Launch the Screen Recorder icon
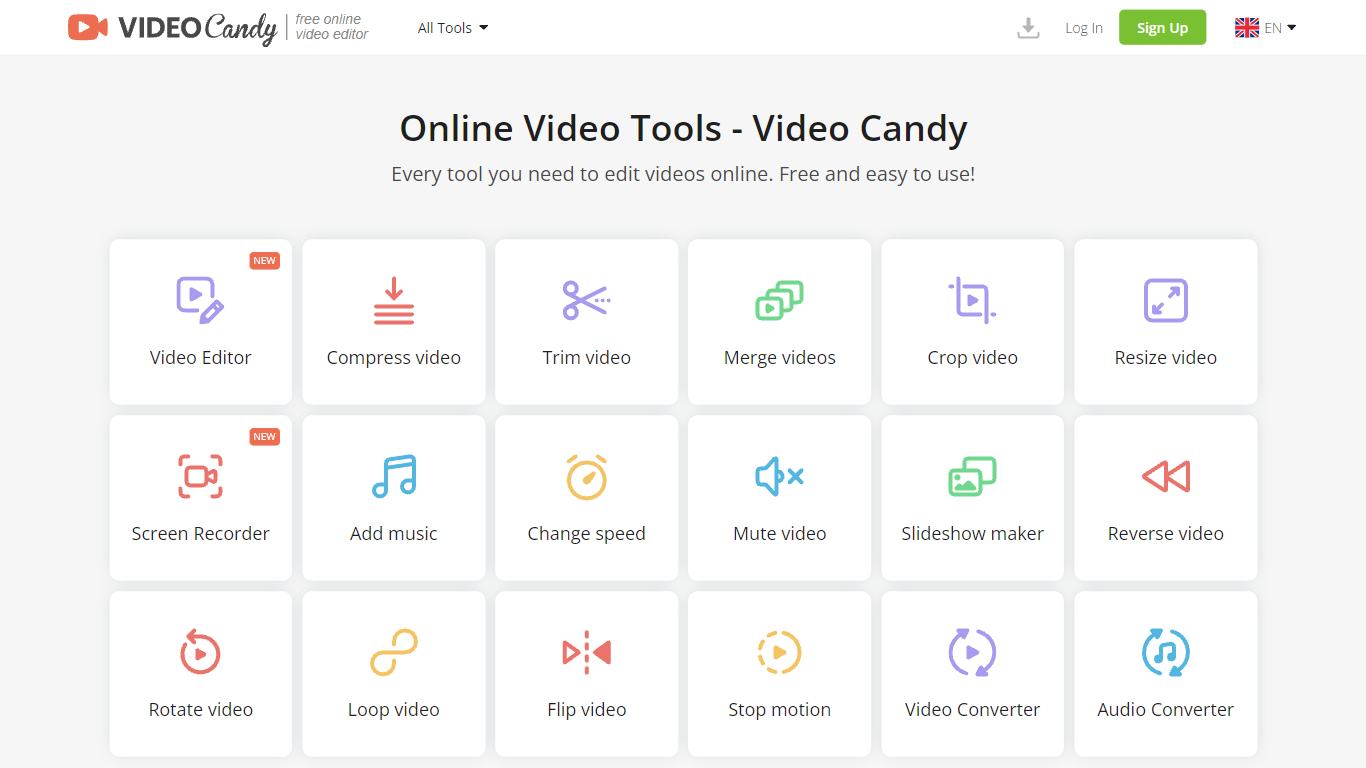The image size is (1366, 768). tap(200, 476)
